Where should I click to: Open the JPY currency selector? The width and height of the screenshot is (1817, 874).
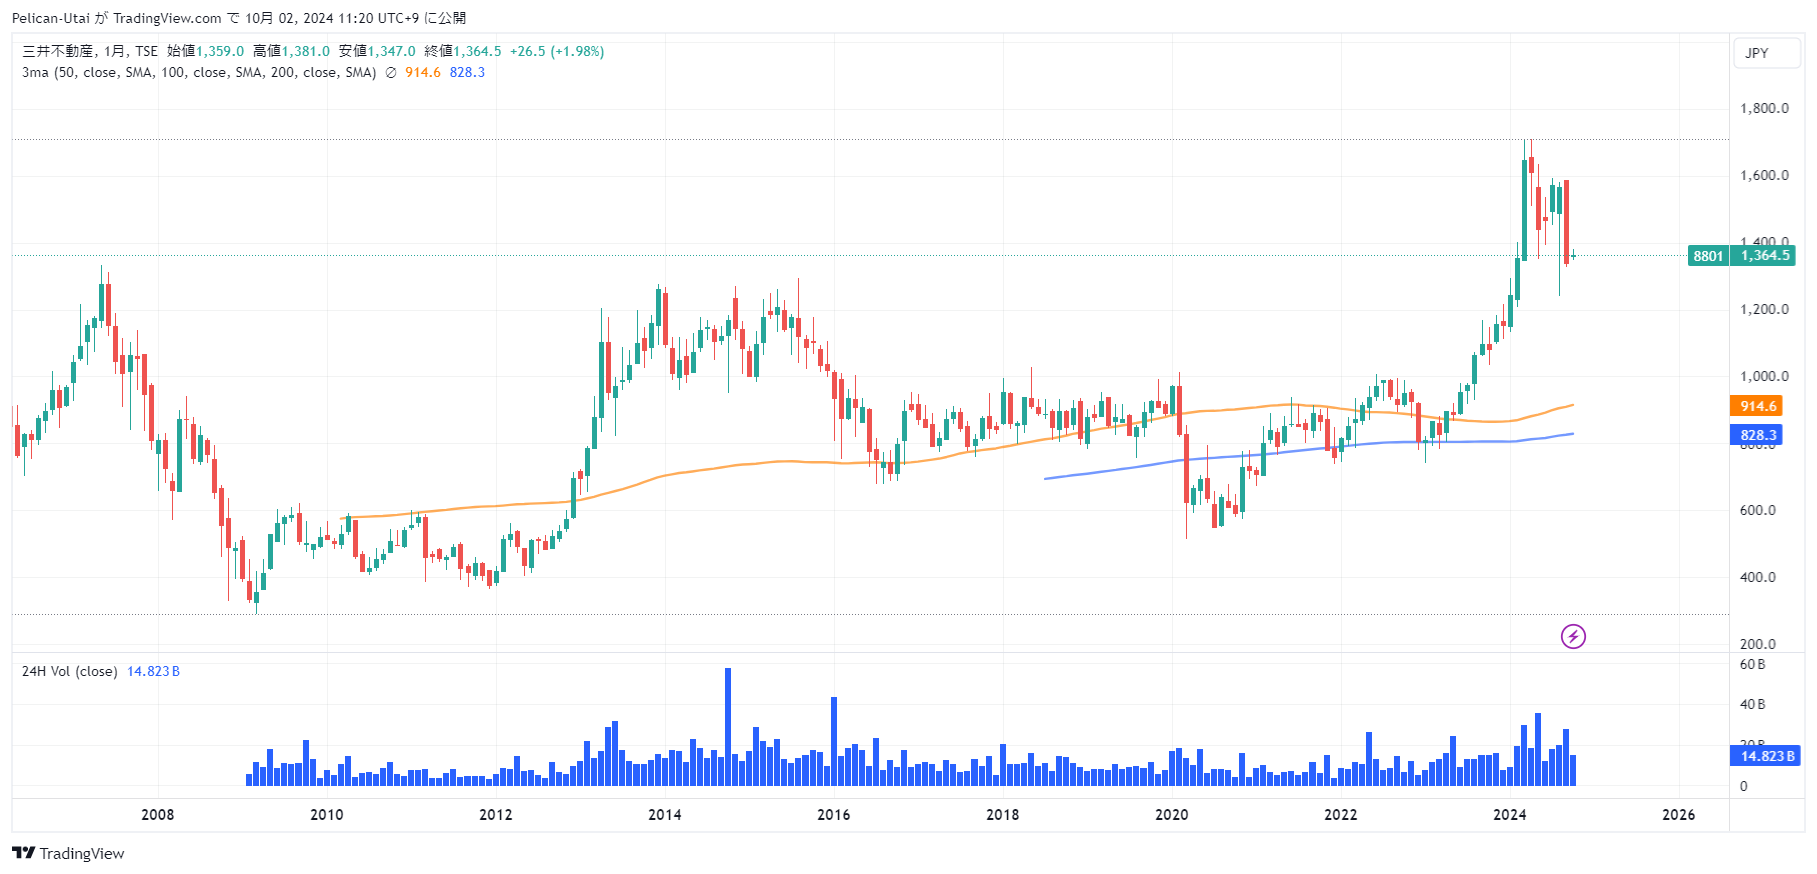click(x=1768, y=53)
